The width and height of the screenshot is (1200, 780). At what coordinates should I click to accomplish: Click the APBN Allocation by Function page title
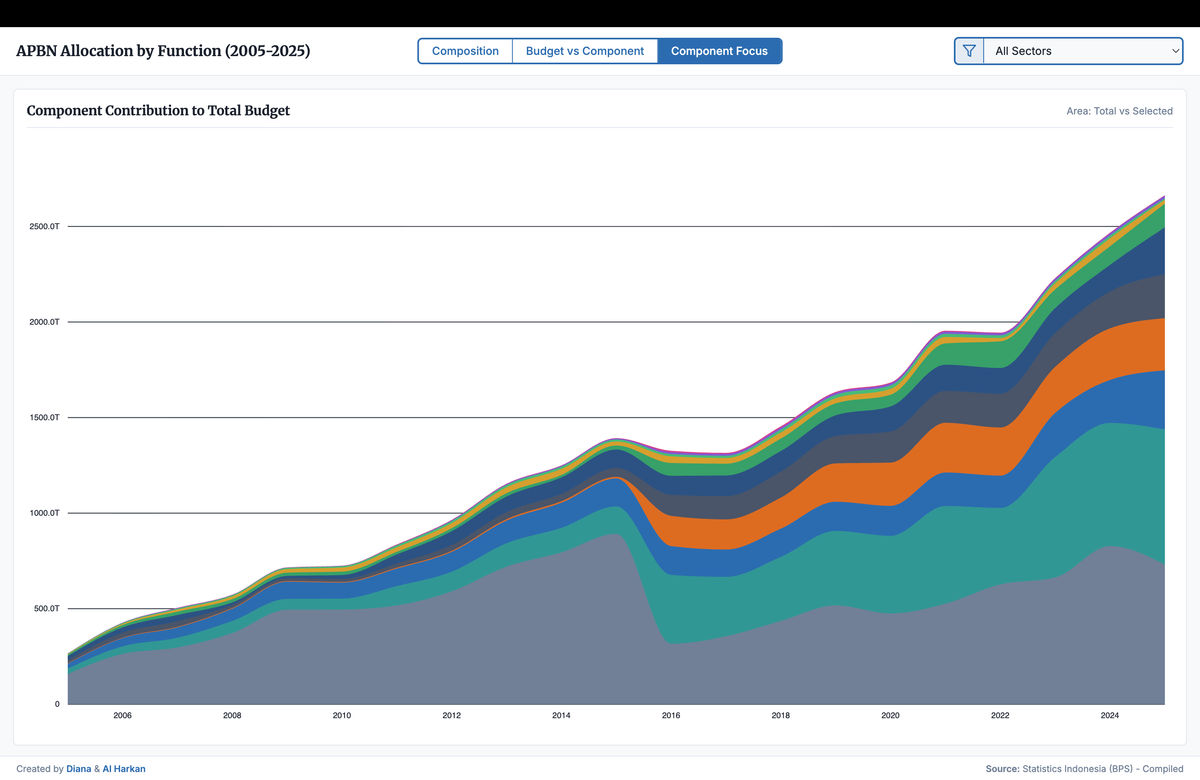163,51
